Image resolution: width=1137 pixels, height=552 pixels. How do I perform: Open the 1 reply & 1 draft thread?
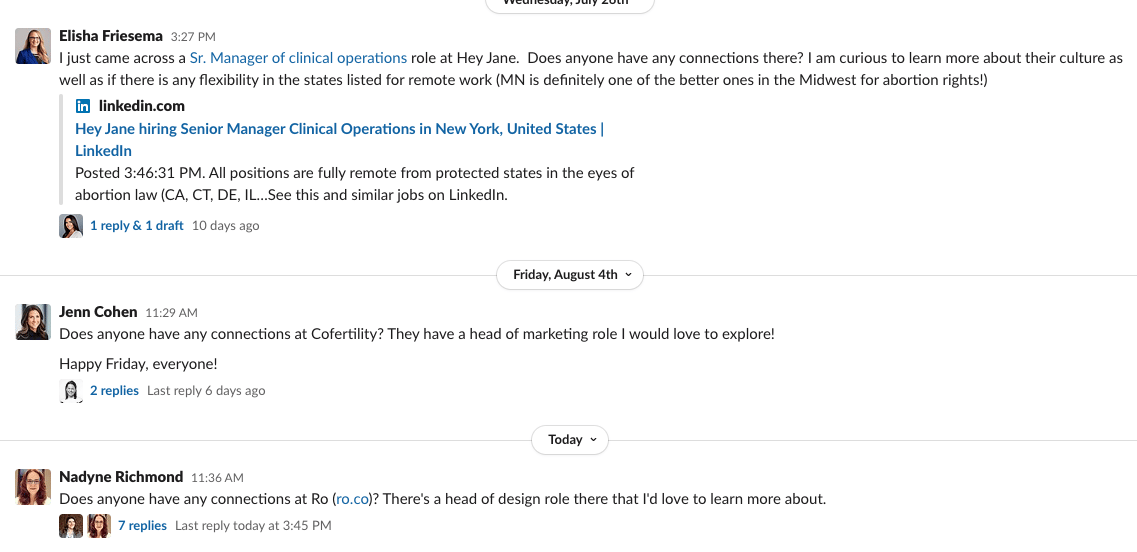(136, 226)
